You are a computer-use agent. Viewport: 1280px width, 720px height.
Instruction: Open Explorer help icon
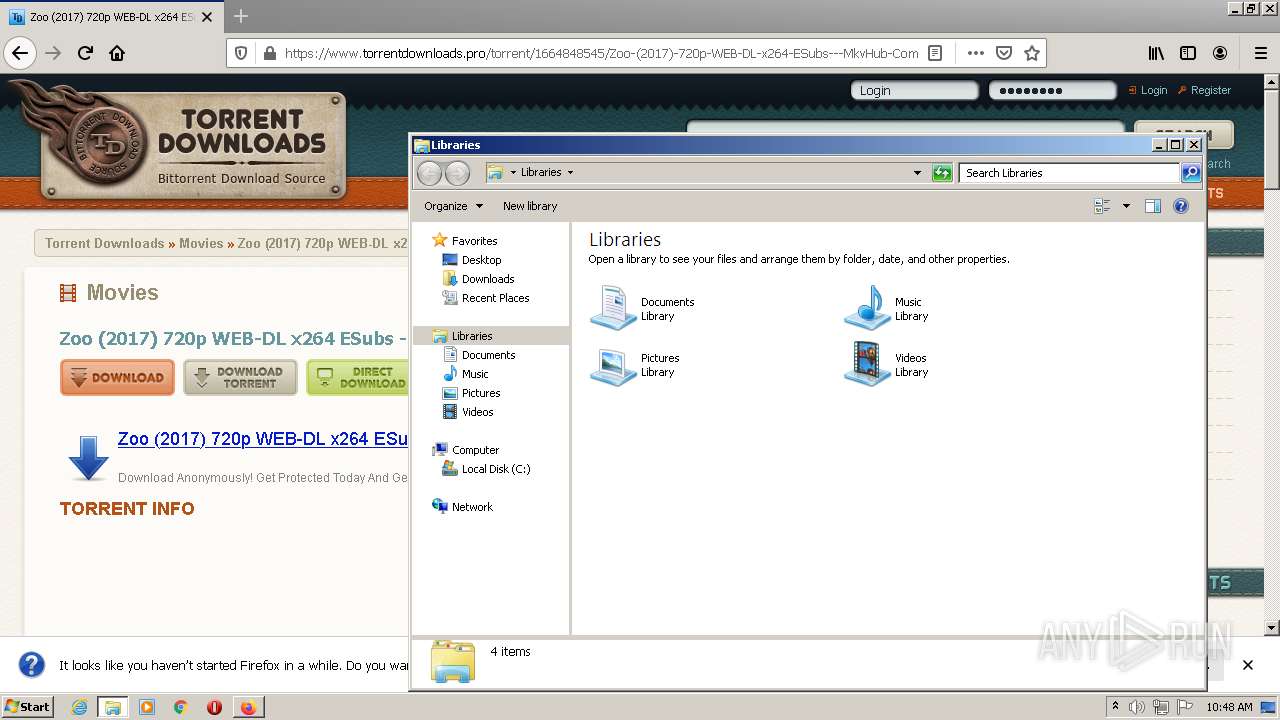1181,206
